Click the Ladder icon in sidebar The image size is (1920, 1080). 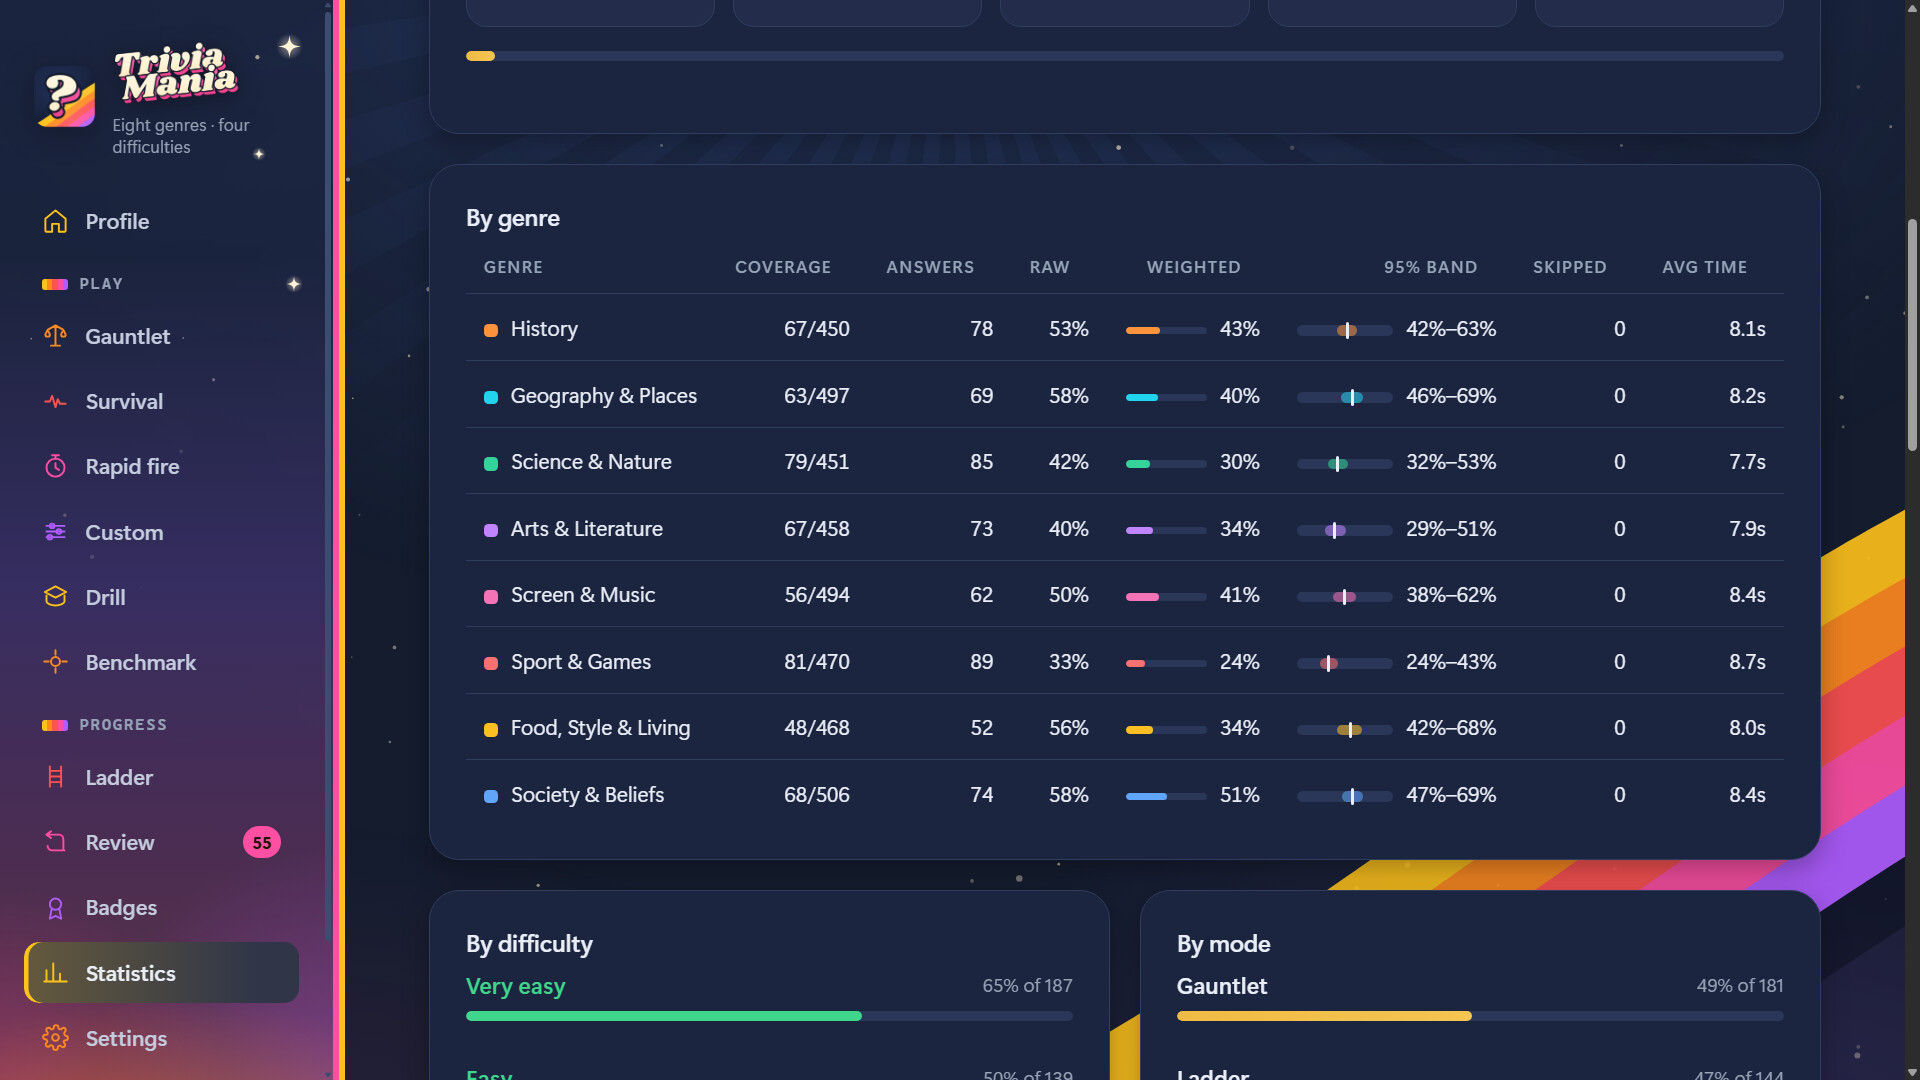pos(55,777)
